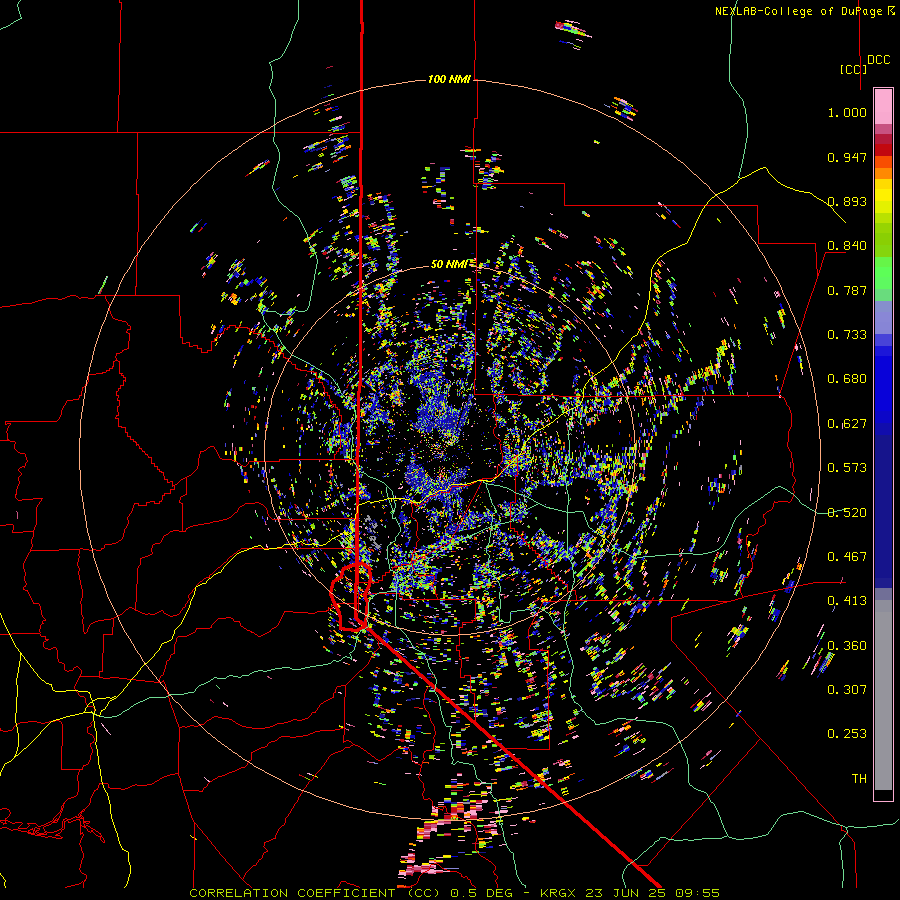This screenshot has width=900, height=900.
Task: Click the 0.733 value on the color scale
Action: tap(847, 335)
